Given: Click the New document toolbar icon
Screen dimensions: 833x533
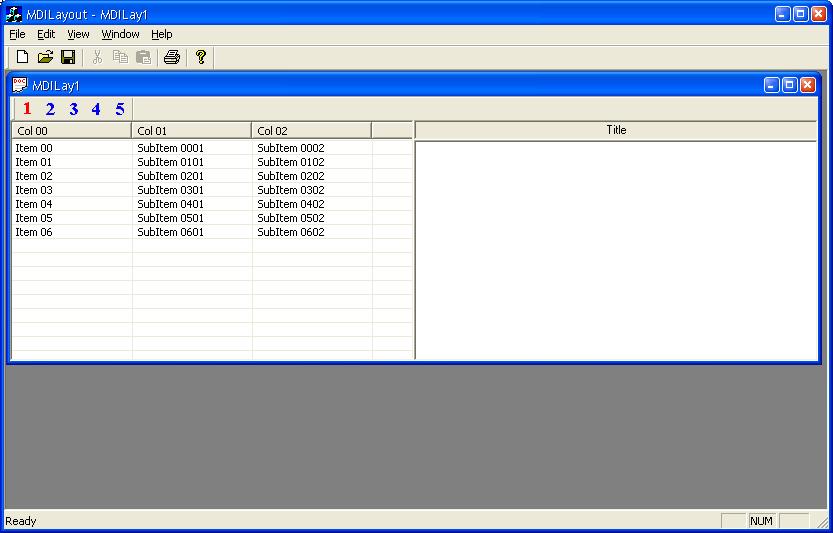Looking at the screenshot, I should pyautogui.click(x=22, y=57).
